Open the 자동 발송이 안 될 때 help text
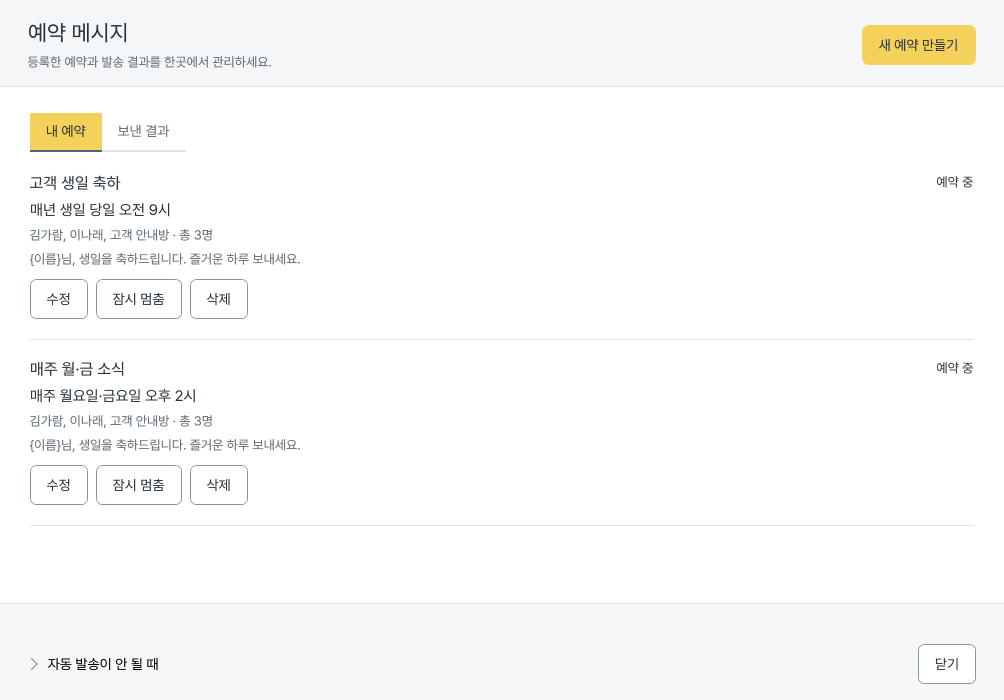Viewport: 1004px width, 700px height. [x=103, y=664]
